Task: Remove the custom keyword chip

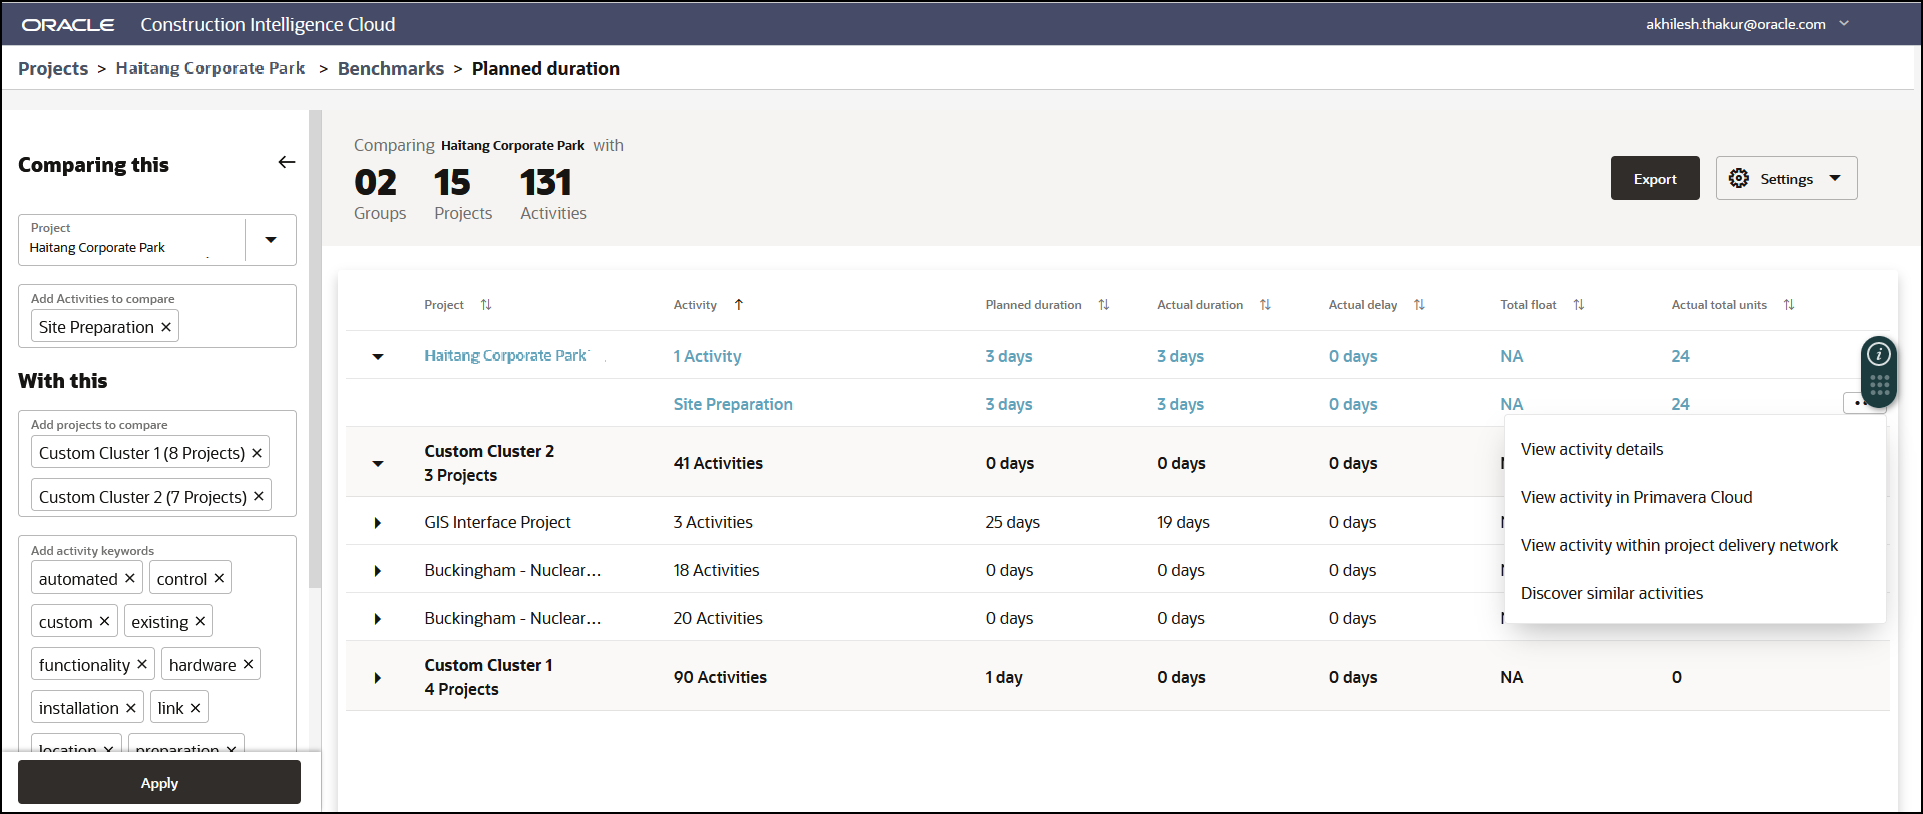Action: (105, 621)
